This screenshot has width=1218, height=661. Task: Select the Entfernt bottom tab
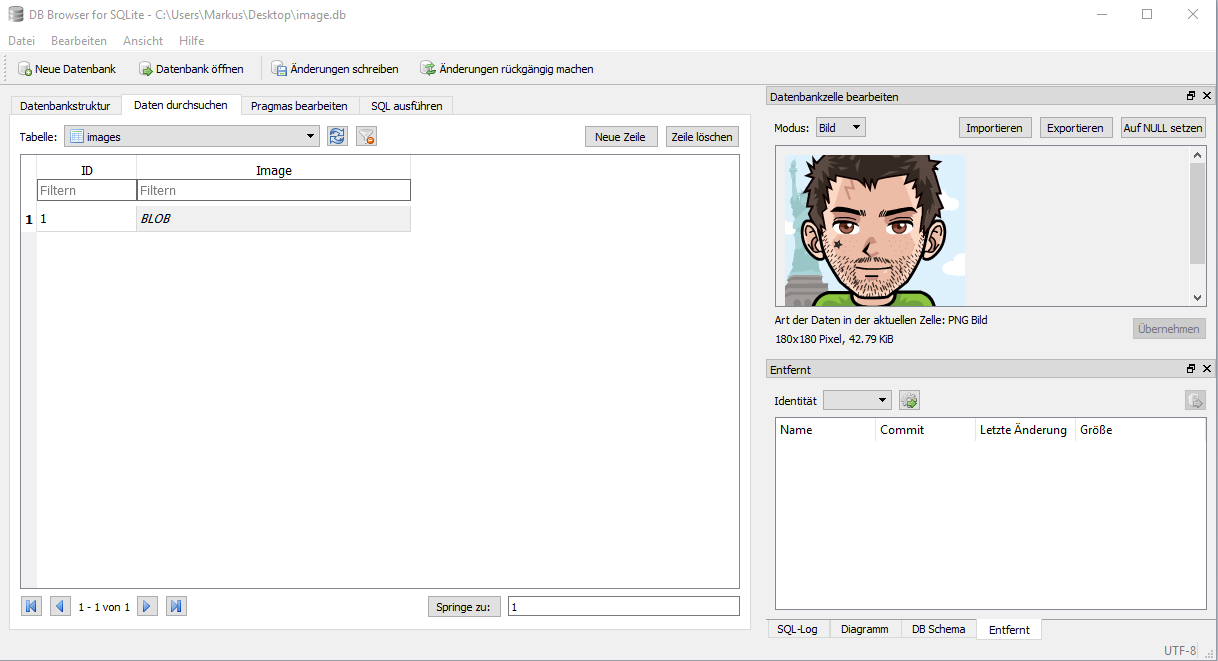pyautogui.click(x=1009, y=629)
